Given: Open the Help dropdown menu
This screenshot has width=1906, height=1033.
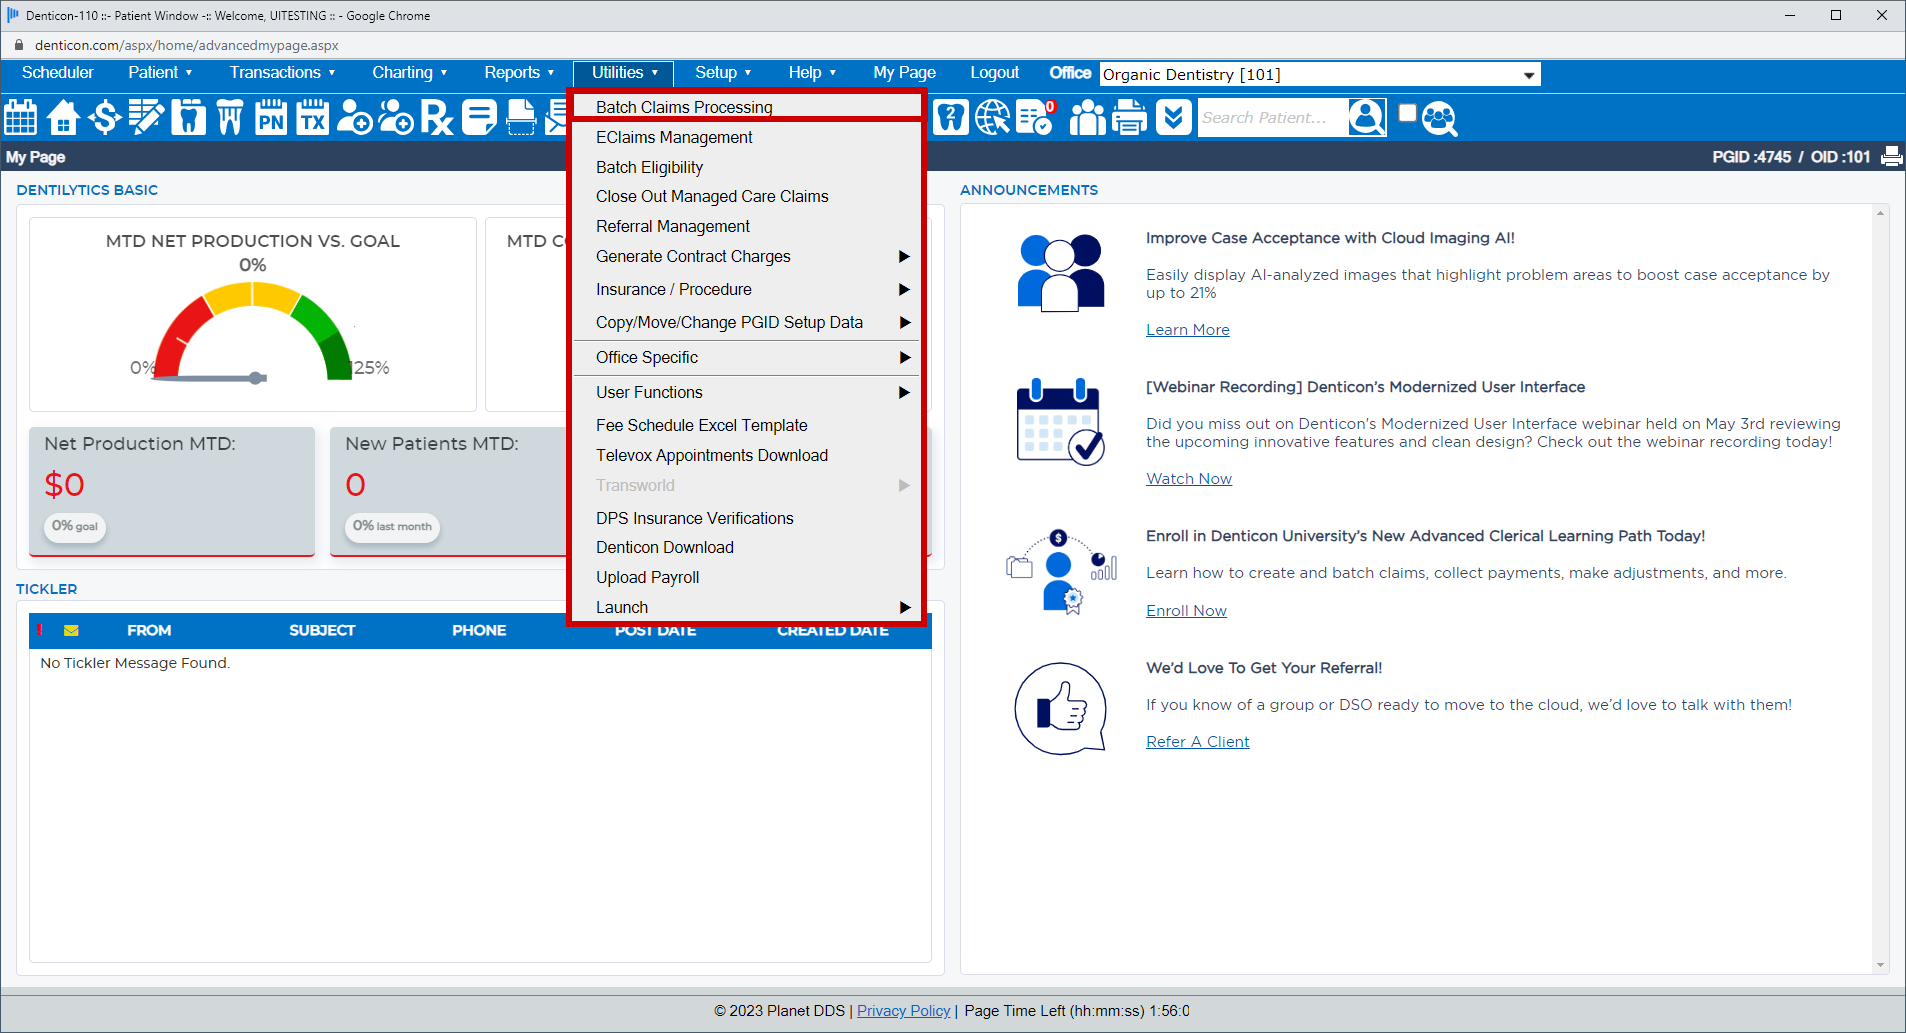Looking at the screenshot, I should [811, 73].
